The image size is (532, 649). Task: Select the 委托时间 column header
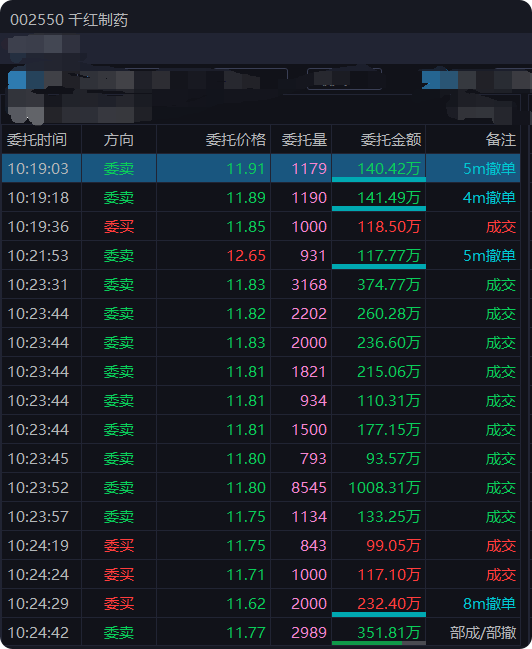point(37,140)
